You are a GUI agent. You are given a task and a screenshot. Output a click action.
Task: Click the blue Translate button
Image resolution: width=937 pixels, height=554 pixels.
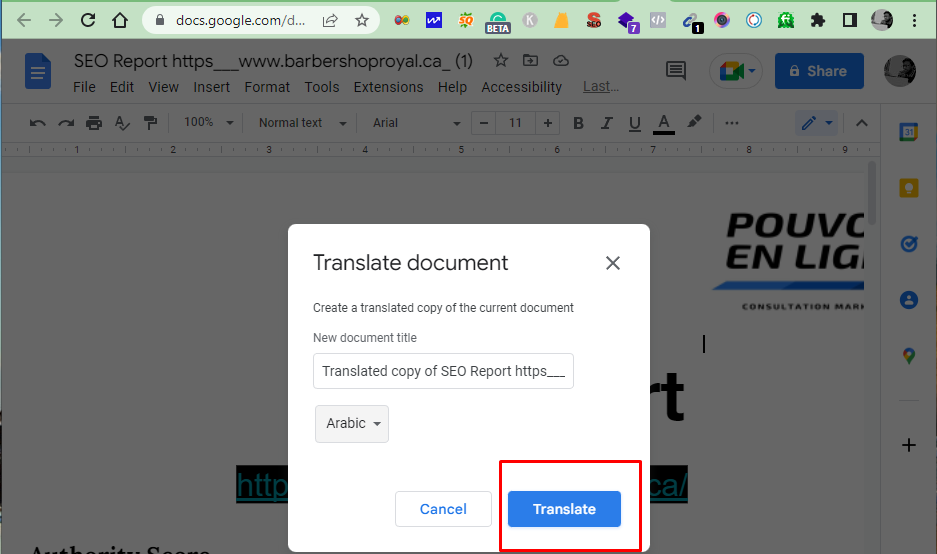[564, 509]
